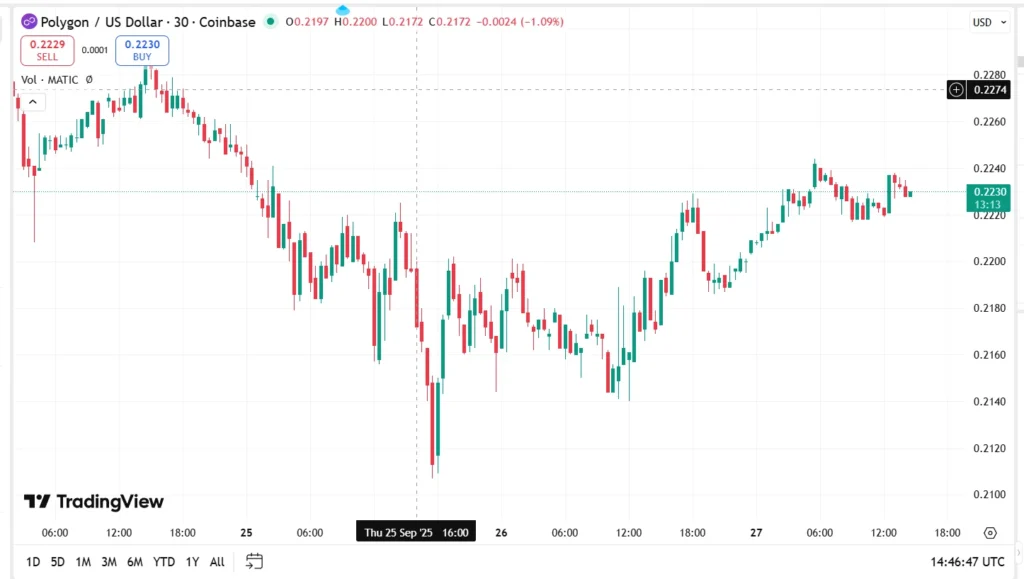The height and width of the screenshot is (579, 1024).
Task: Switch to the YTD range
Action: pos(164,561)
